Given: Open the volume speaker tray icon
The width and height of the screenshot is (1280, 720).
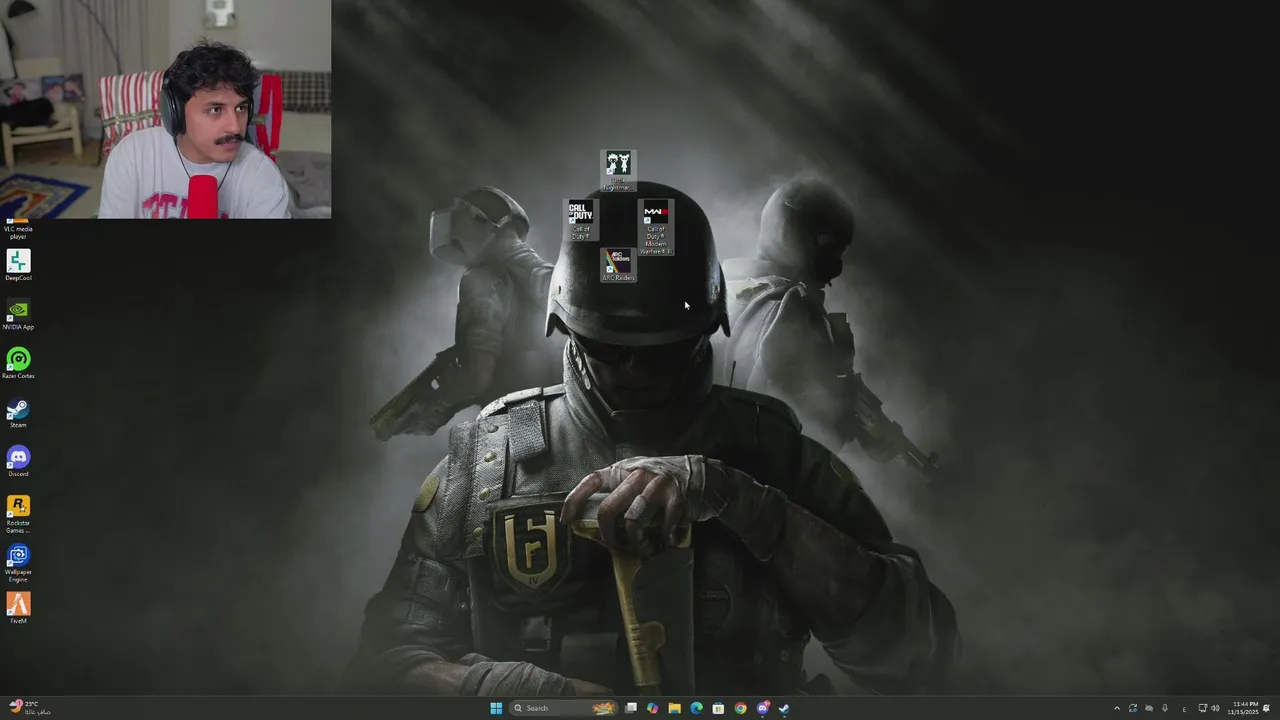Looking at the screenshot, I should pyautogui.click(x=1215, y=708).
